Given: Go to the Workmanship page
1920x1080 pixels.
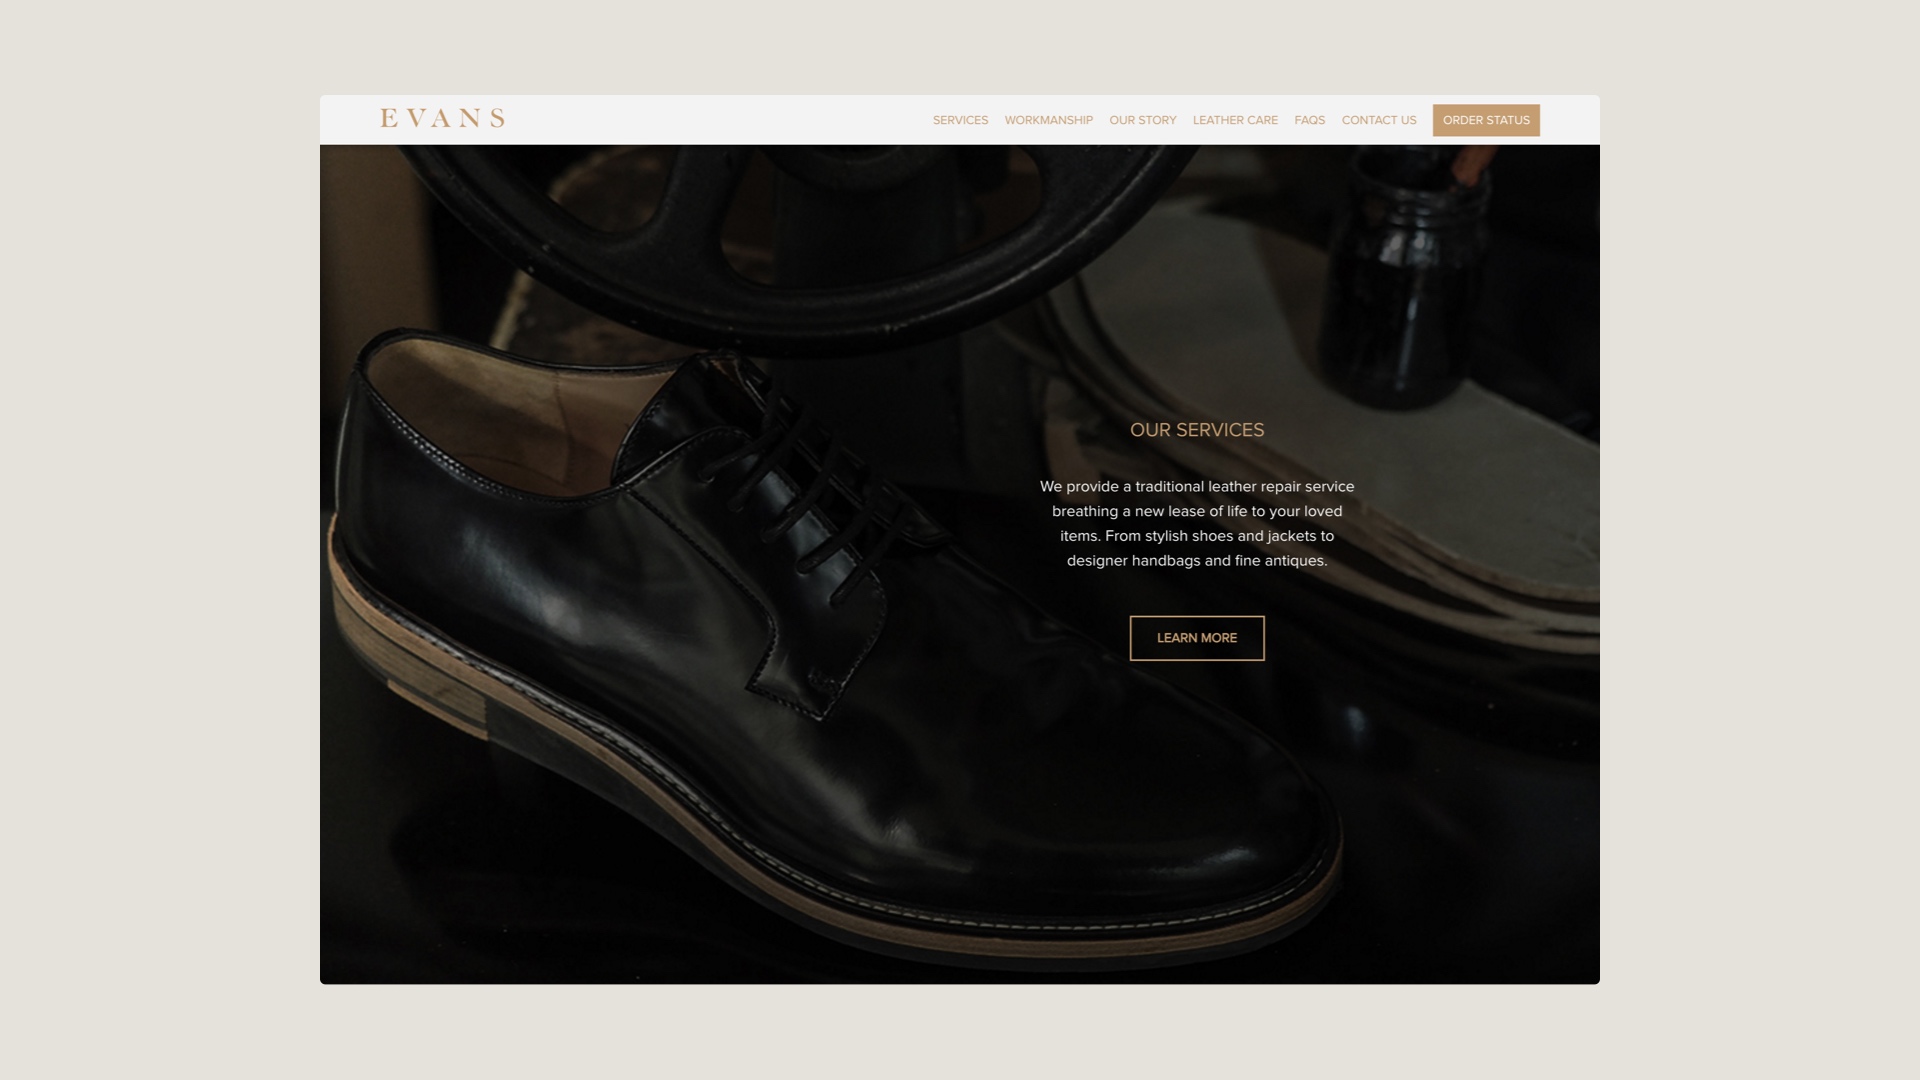Looking at the screenshot, I should tap(1048, 120).
